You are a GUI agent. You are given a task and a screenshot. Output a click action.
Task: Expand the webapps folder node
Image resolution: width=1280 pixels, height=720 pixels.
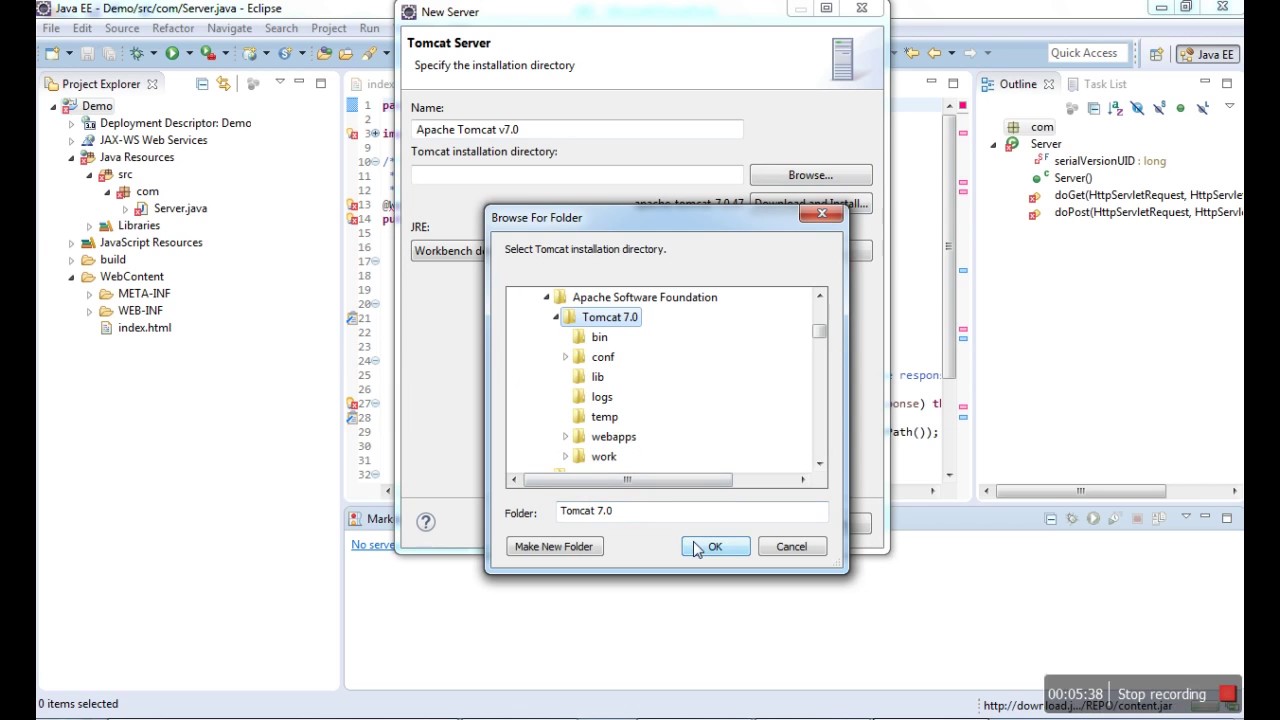point(565,437)
